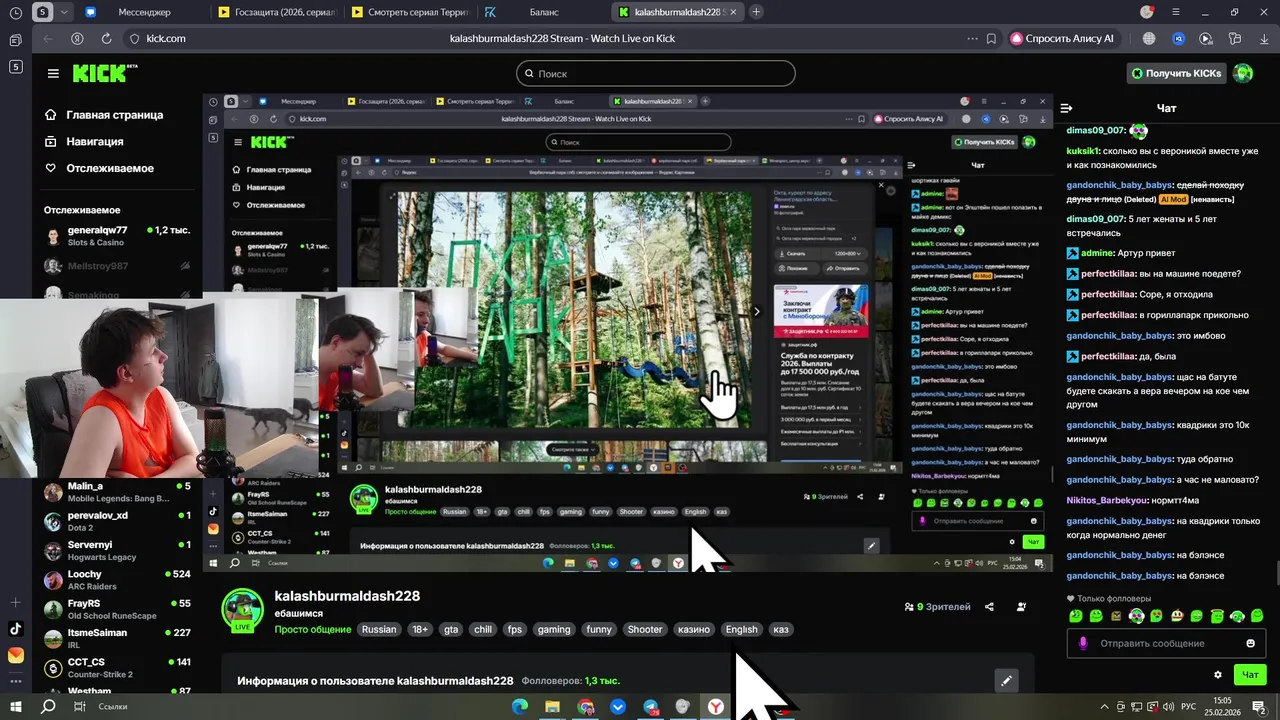This screenshot has width=1280, height=720.
Task: Open more options dots in browser sidebar
Action: click(x=15, y=681)
